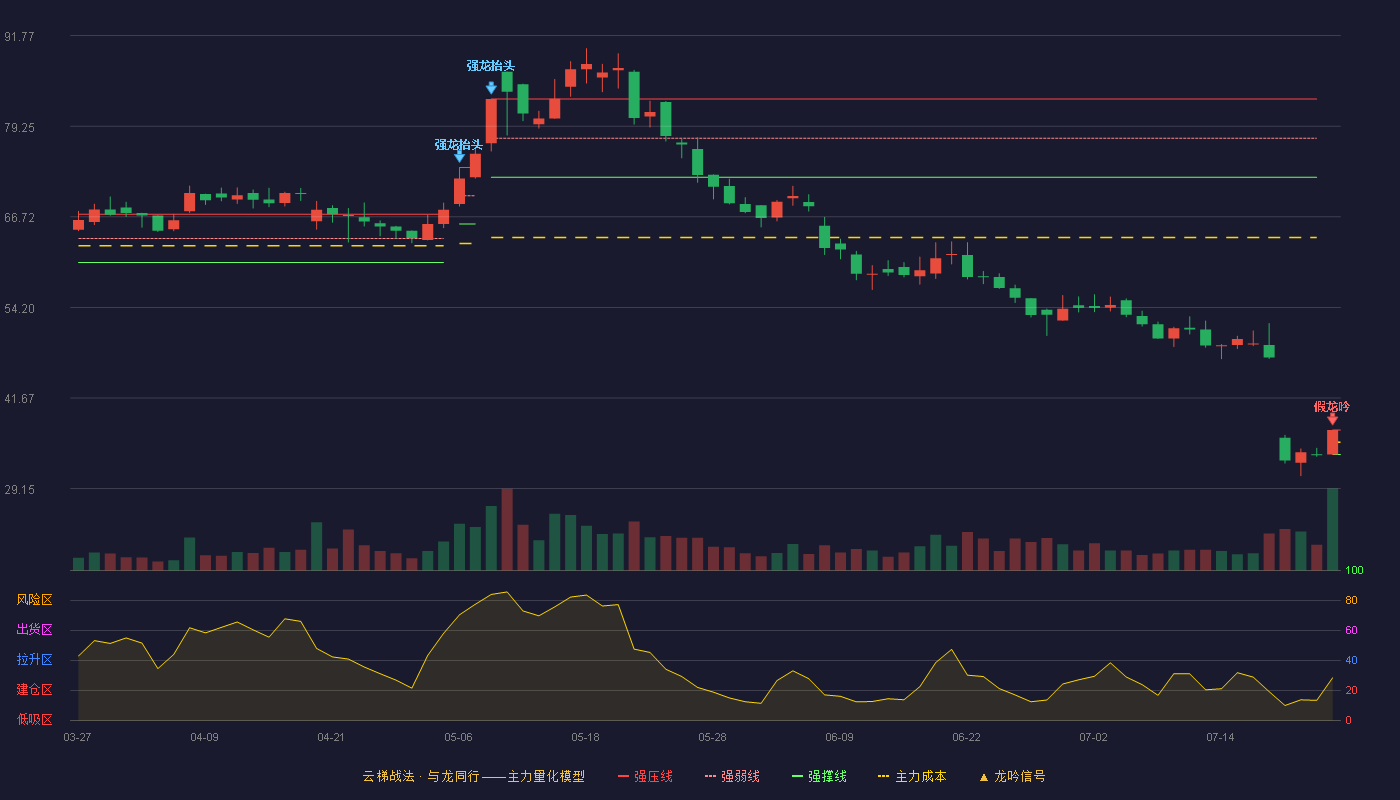Click the 龙吟信号 triangle legend icon
Viewport: 1400px width, 800px height.
coord(983,777)
